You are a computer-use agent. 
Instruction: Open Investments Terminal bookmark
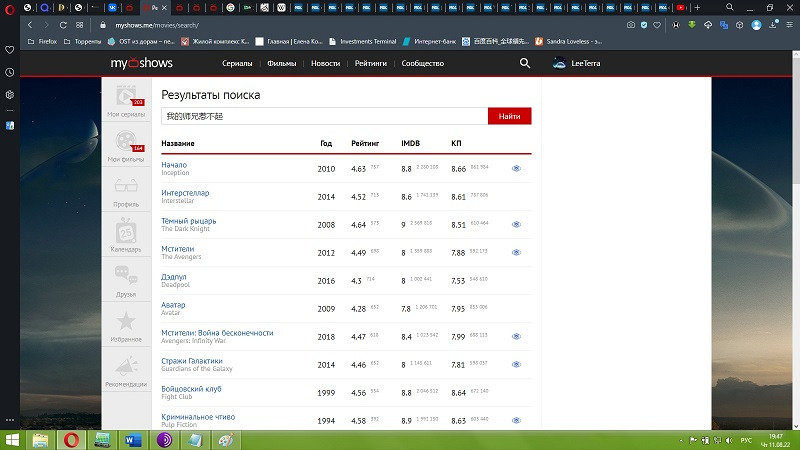[x=363, y=41]
